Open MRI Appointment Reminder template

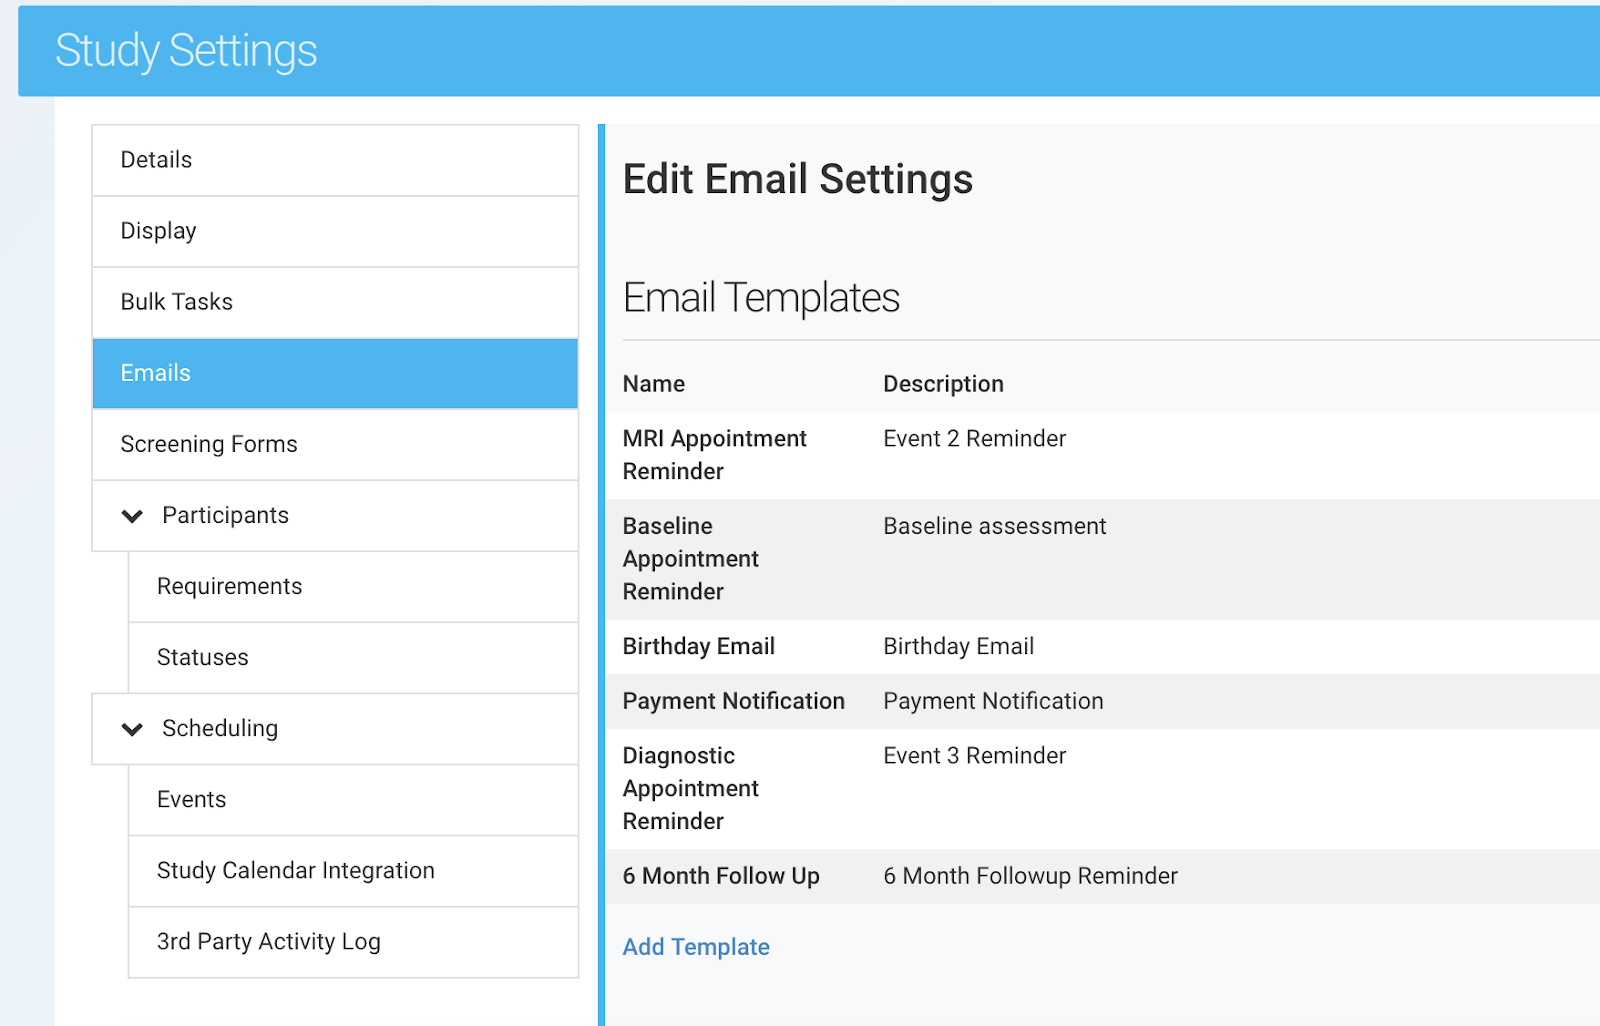(714, 455)
